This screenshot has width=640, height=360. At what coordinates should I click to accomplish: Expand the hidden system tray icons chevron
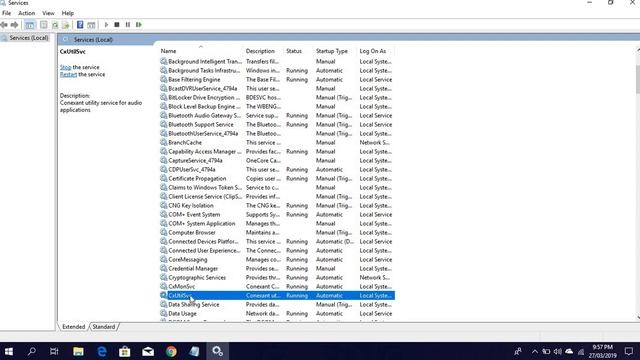[535, 351]
